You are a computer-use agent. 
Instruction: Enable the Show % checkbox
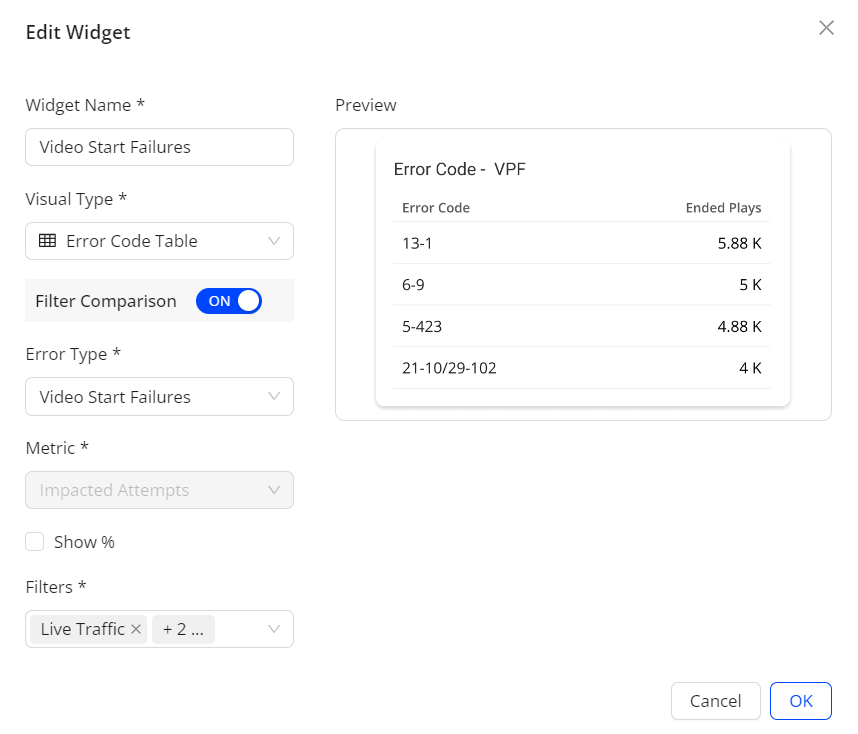35,542
